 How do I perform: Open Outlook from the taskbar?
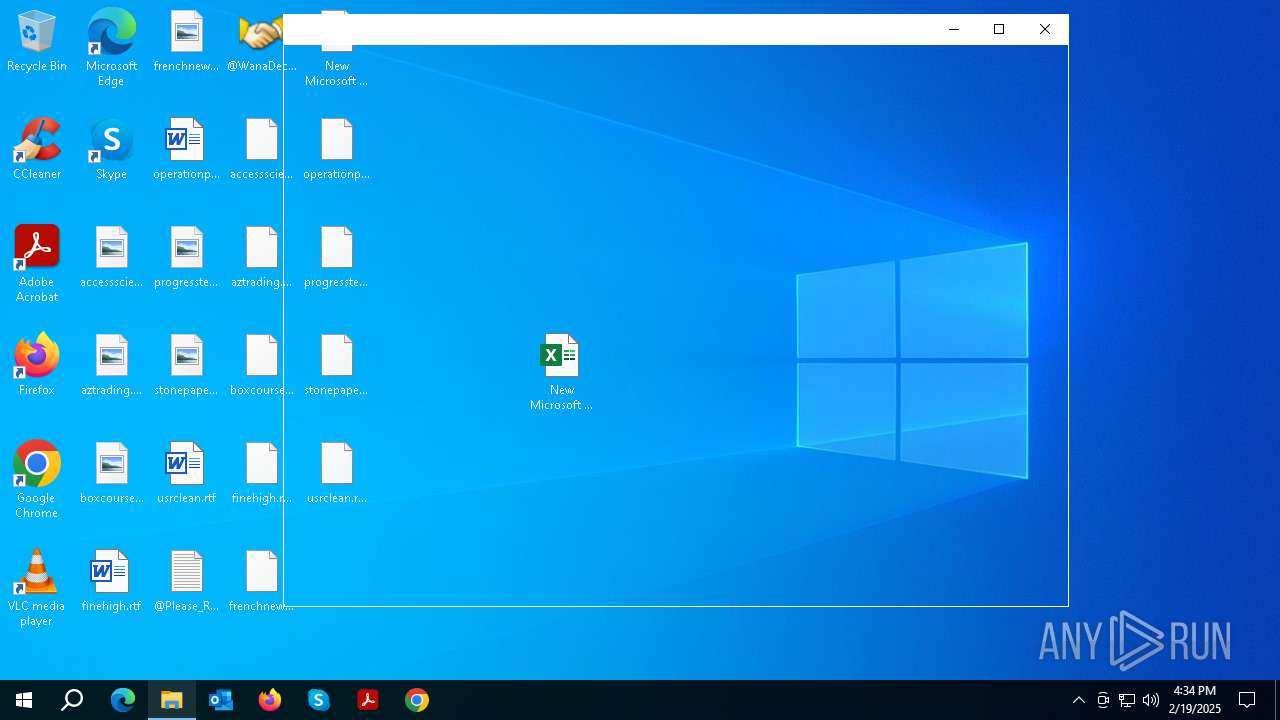(x=221, y=700)
